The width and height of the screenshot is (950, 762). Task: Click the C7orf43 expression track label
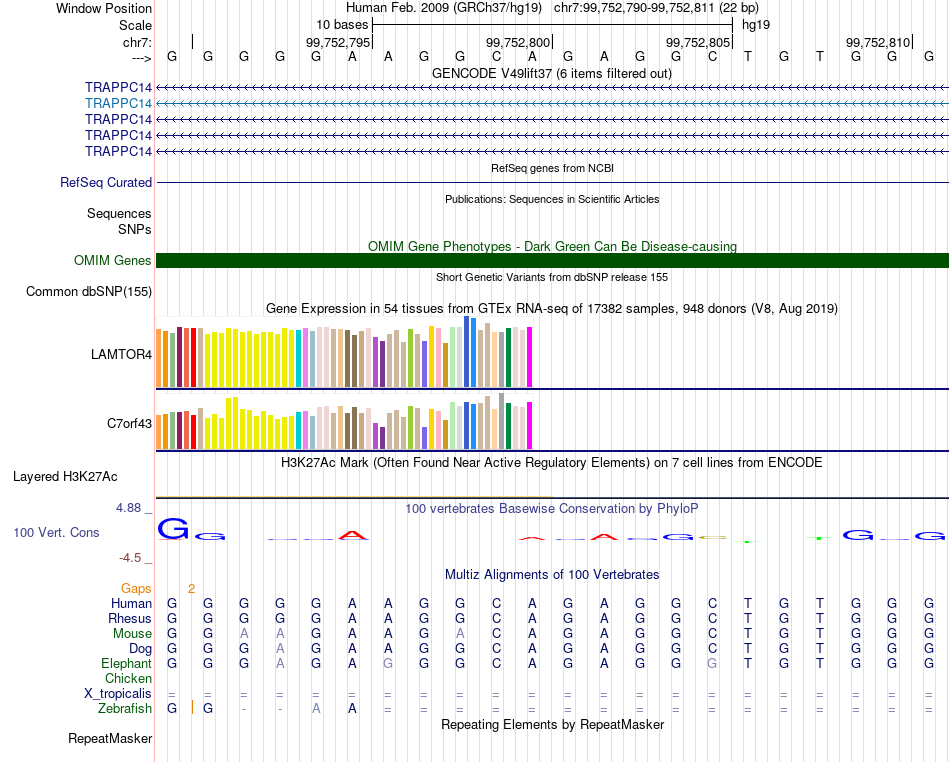[129, 423]
